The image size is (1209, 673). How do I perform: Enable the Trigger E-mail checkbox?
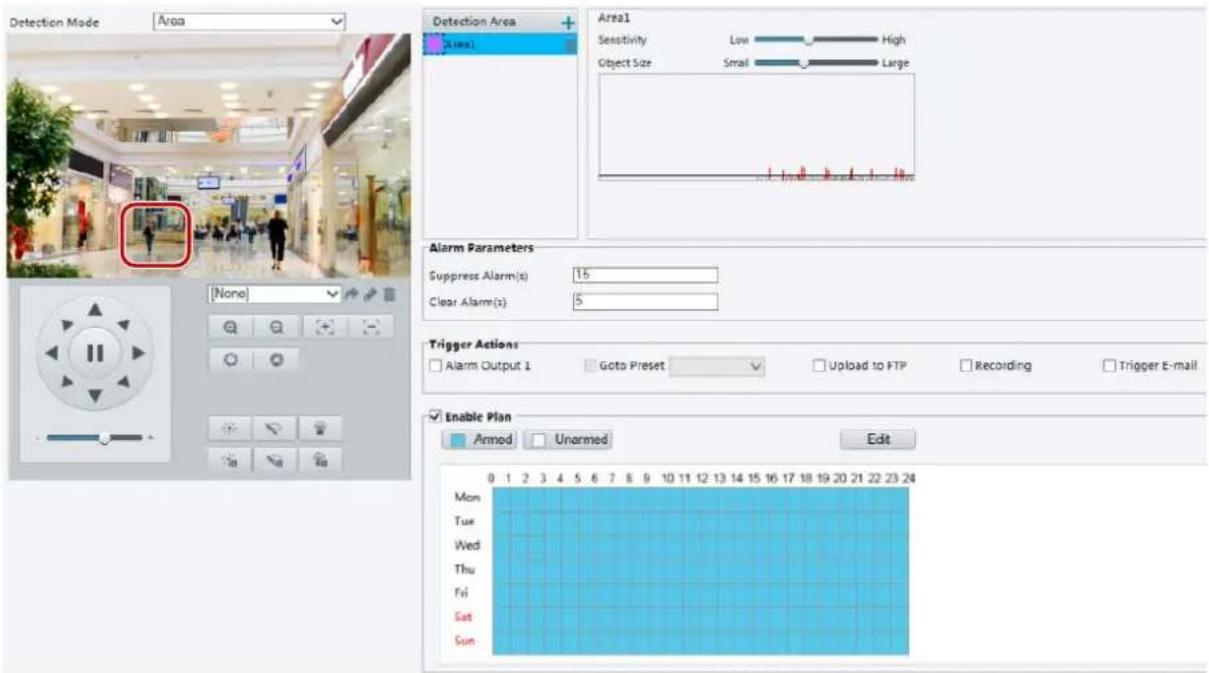tap(1109, 366)
